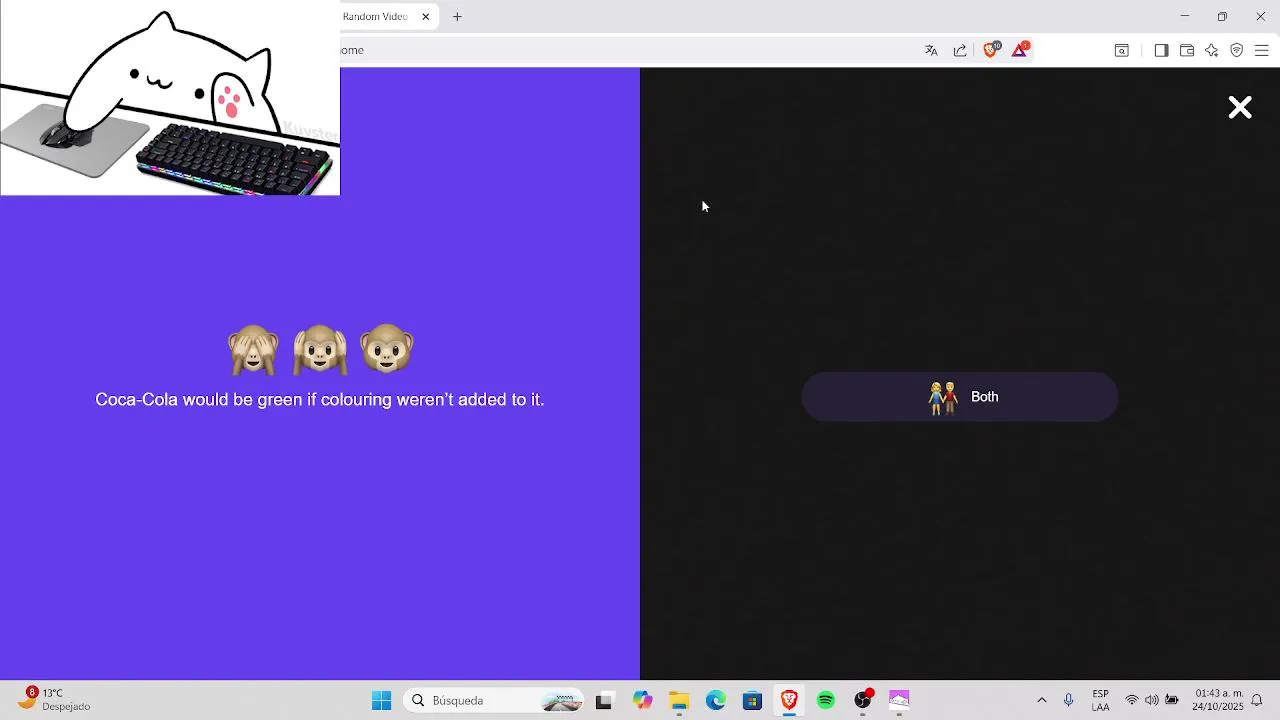Viewport: 1280px width, 720px height.
Task: Open the notifications bell icon
Action: coord(1257,701)
